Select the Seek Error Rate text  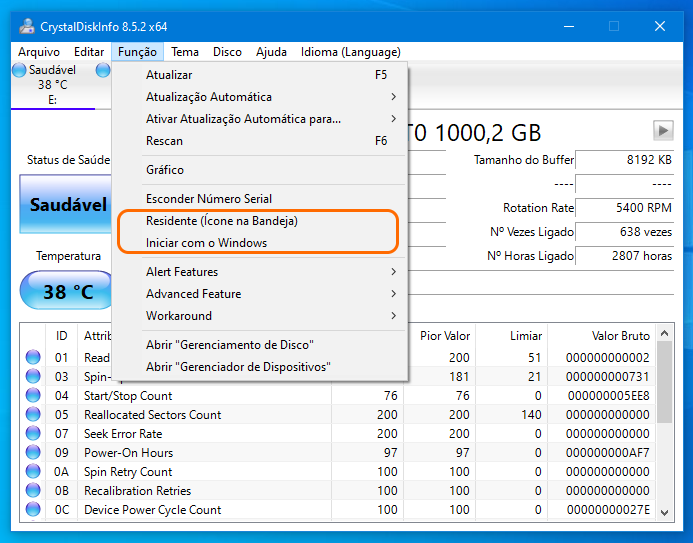point(123,433)
